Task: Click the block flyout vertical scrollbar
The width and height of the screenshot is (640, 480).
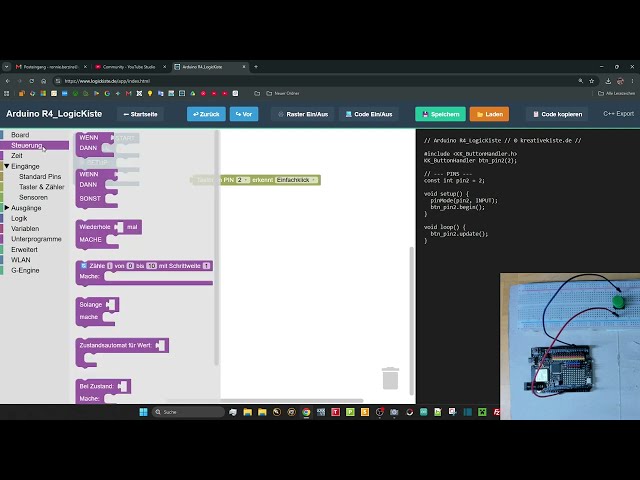Action: pyautogui.click(x=216, y=248)
